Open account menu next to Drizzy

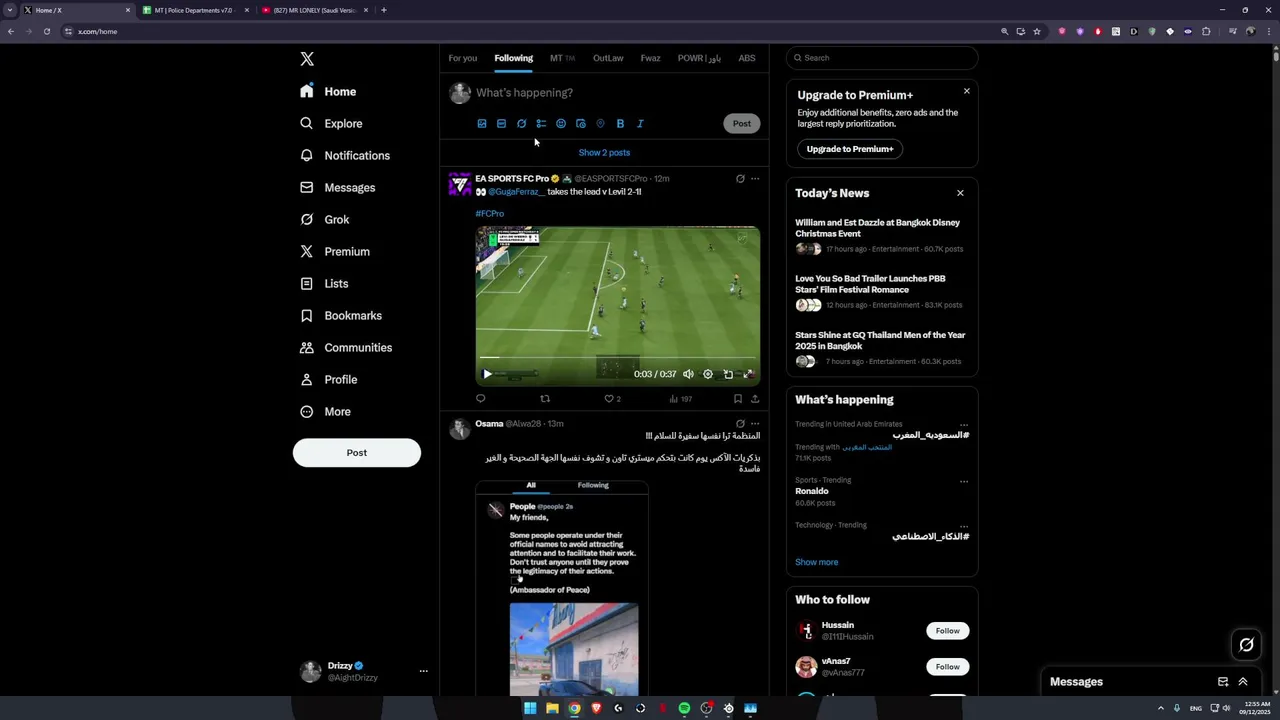click(x=423, y=671)
